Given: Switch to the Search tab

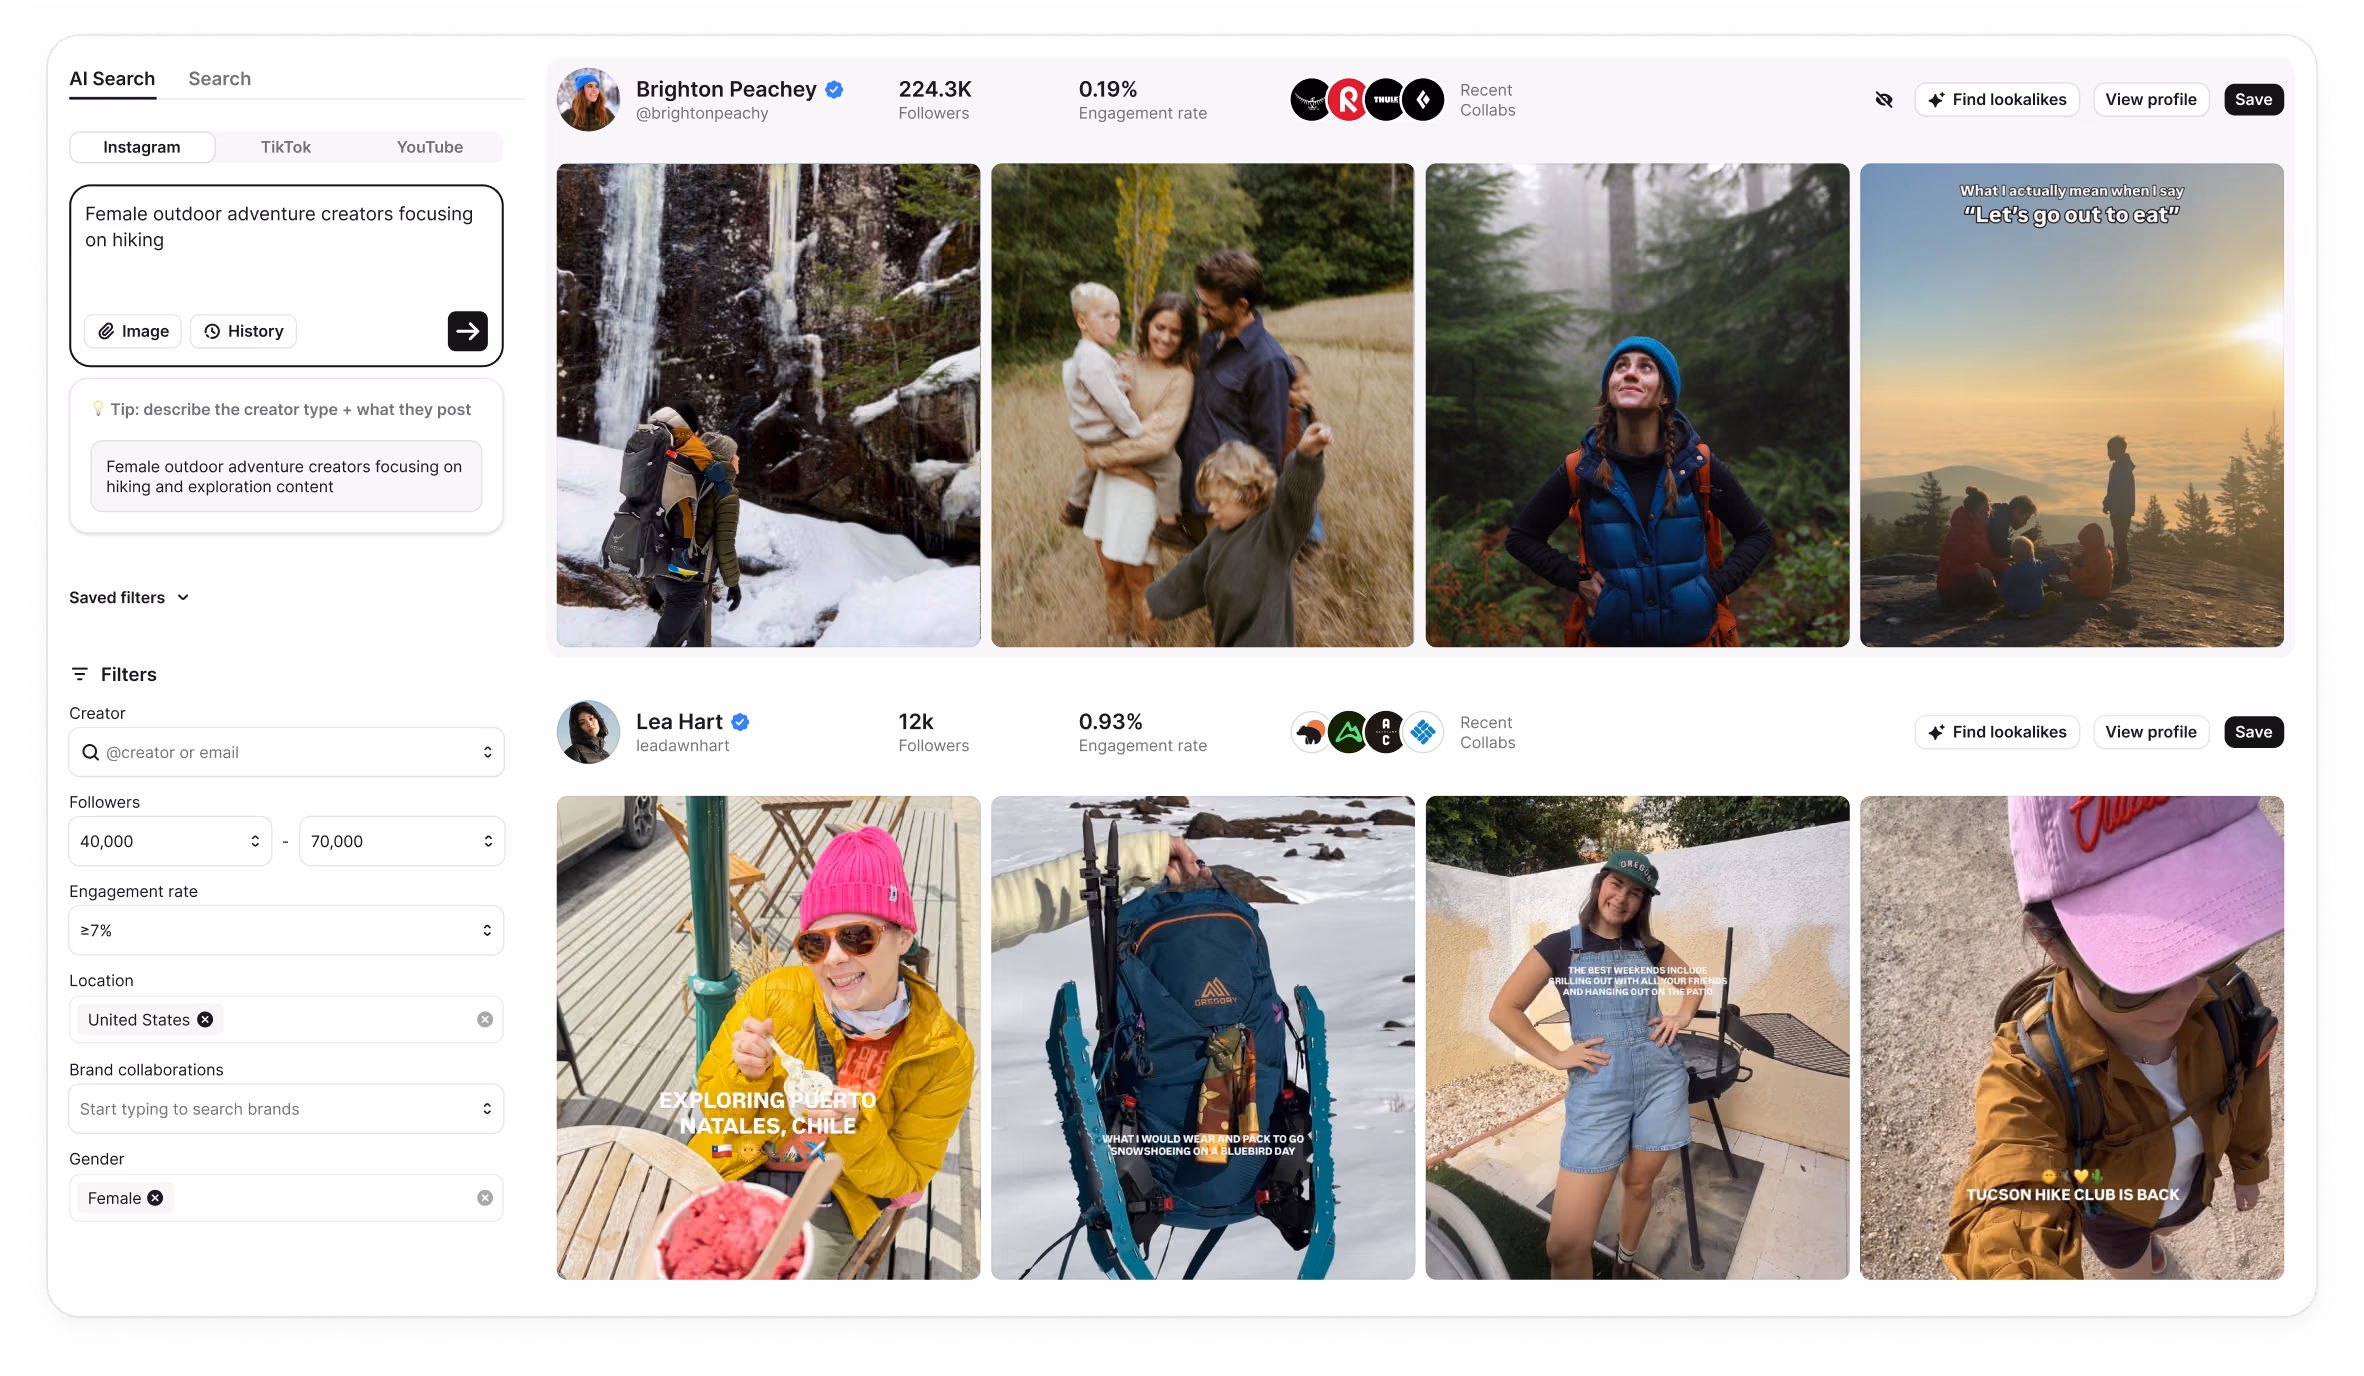Looking at the screenshot, I should [x=219, y=79].
